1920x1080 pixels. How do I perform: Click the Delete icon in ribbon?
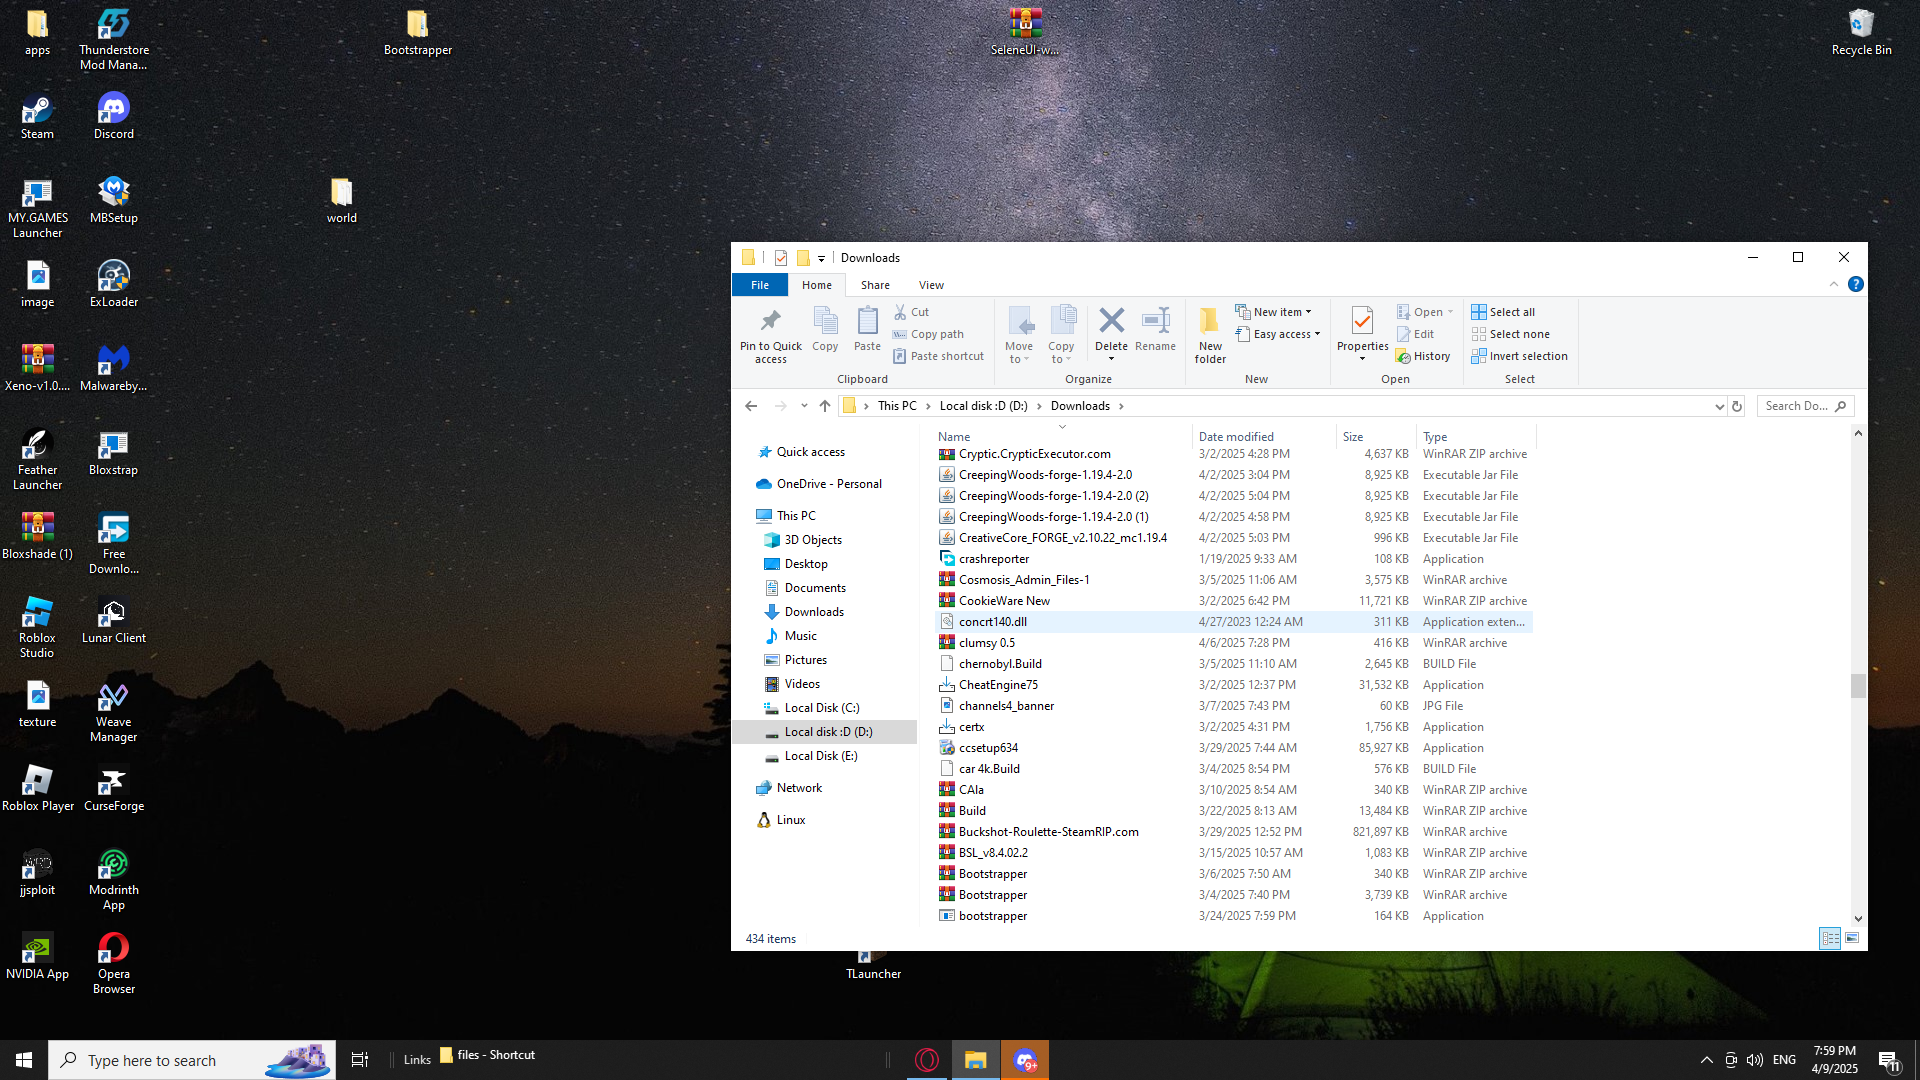pos(1111,321)
